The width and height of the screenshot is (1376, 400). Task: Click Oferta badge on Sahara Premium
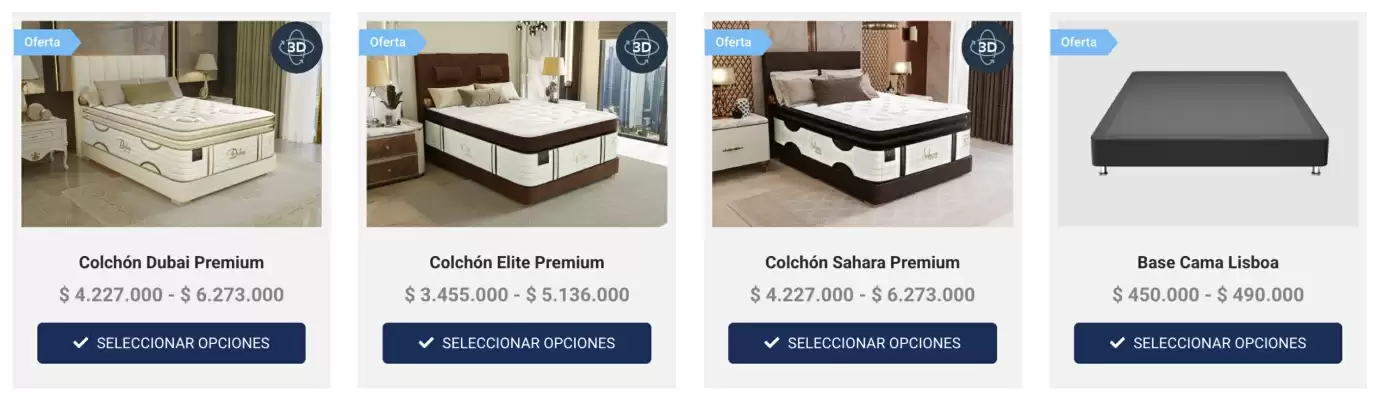pyautogui.click(x=737, y=42)
